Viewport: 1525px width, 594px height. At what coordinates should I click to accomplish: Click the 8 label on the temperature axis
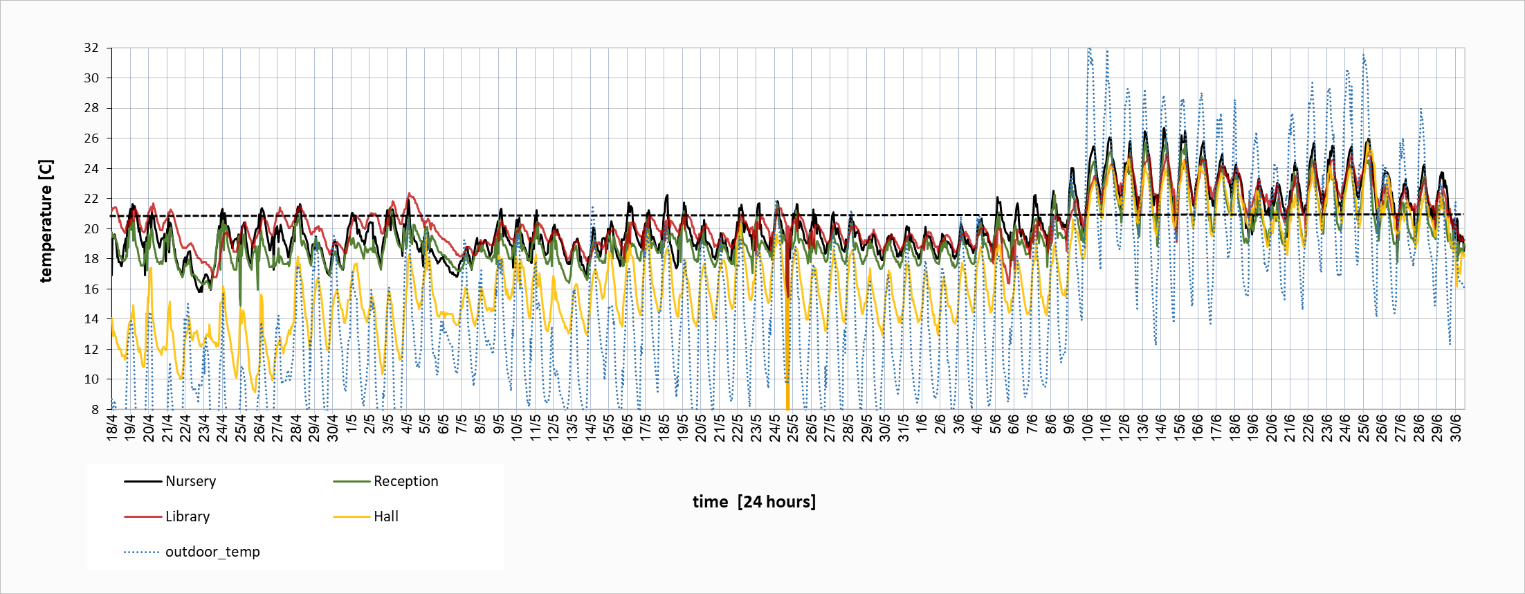pyautogui.click(x=94, y=409)
